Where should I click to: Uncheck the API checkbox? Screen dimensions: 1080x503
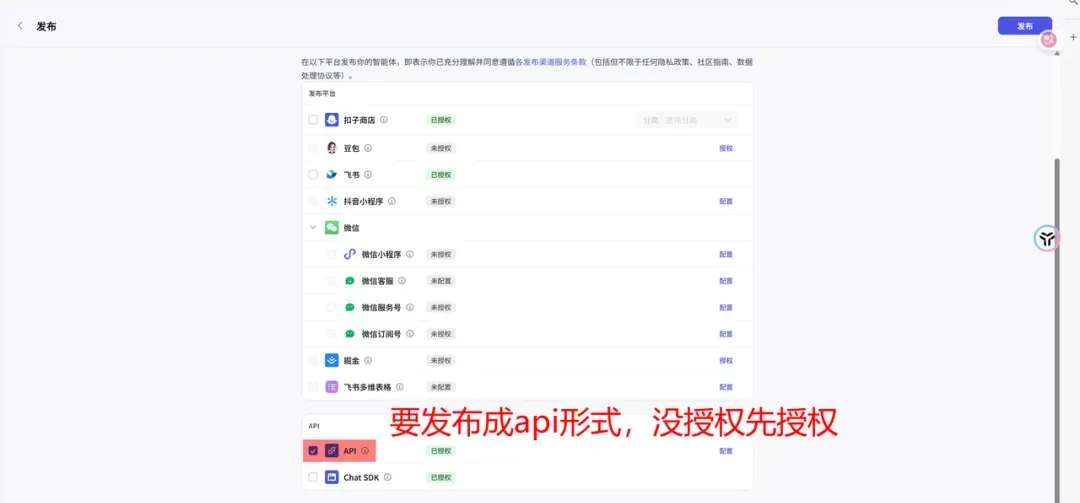tap(313, 451)
